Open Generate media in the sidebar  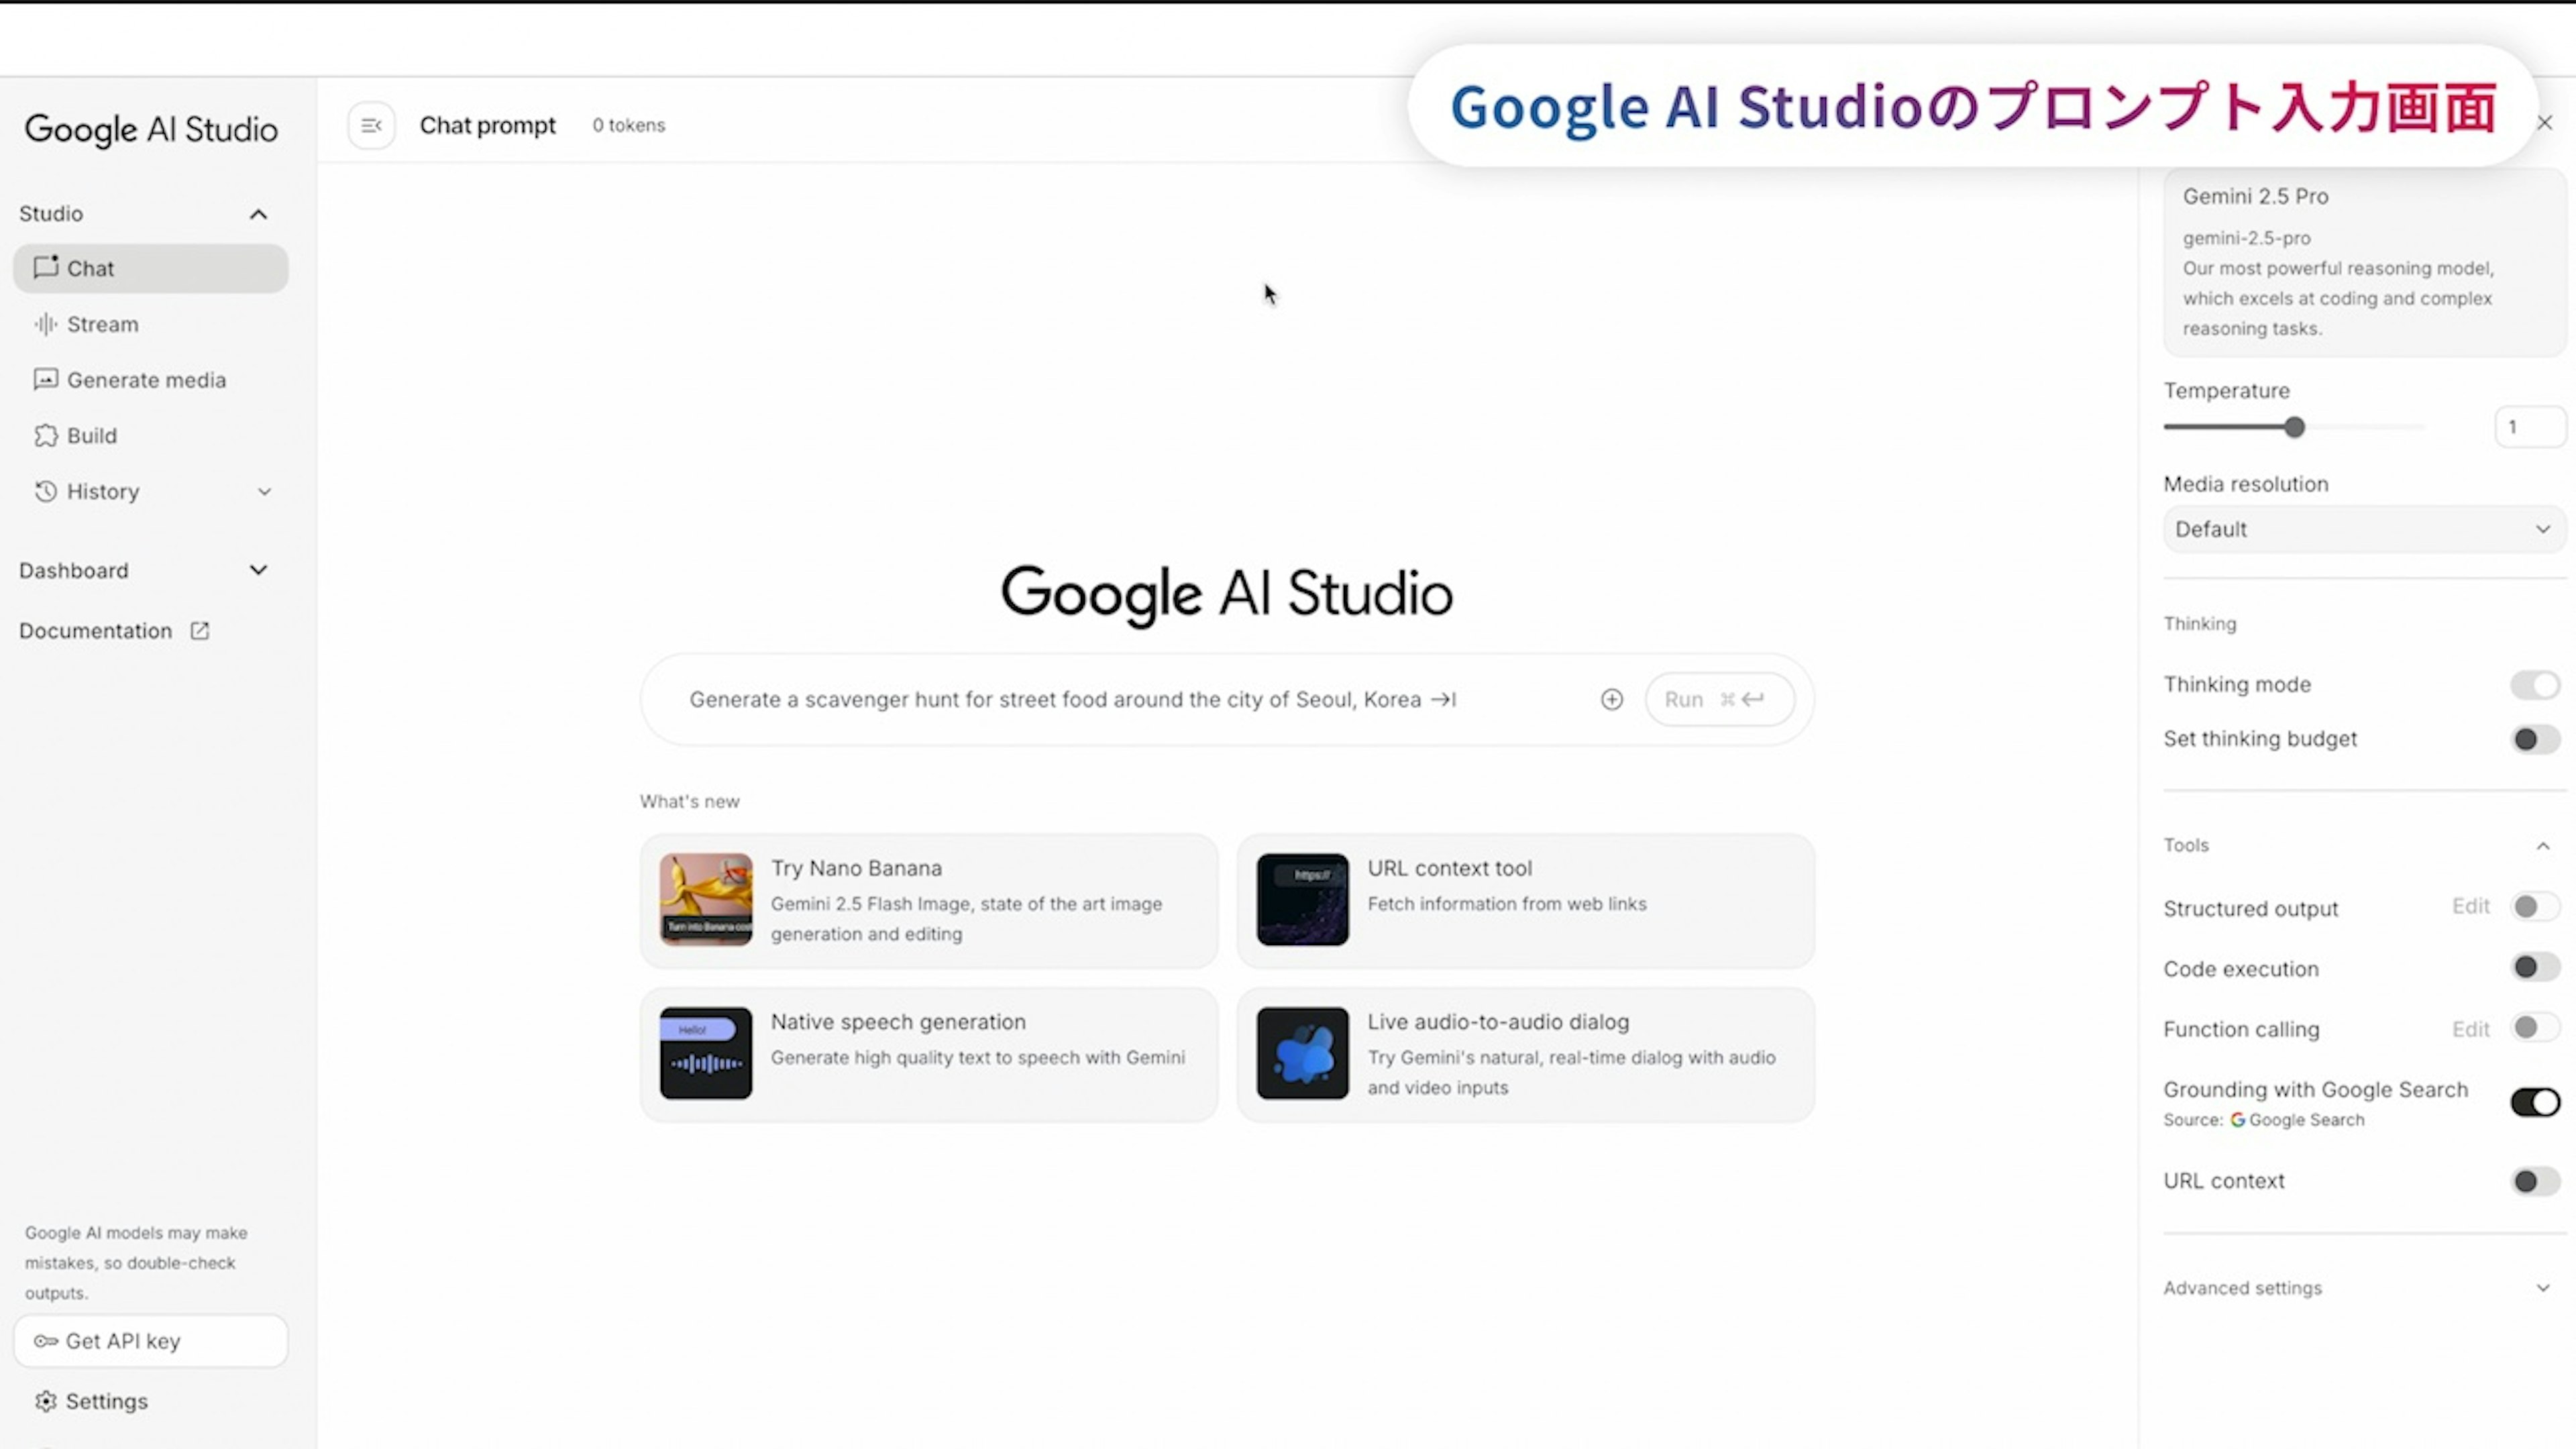146,380
